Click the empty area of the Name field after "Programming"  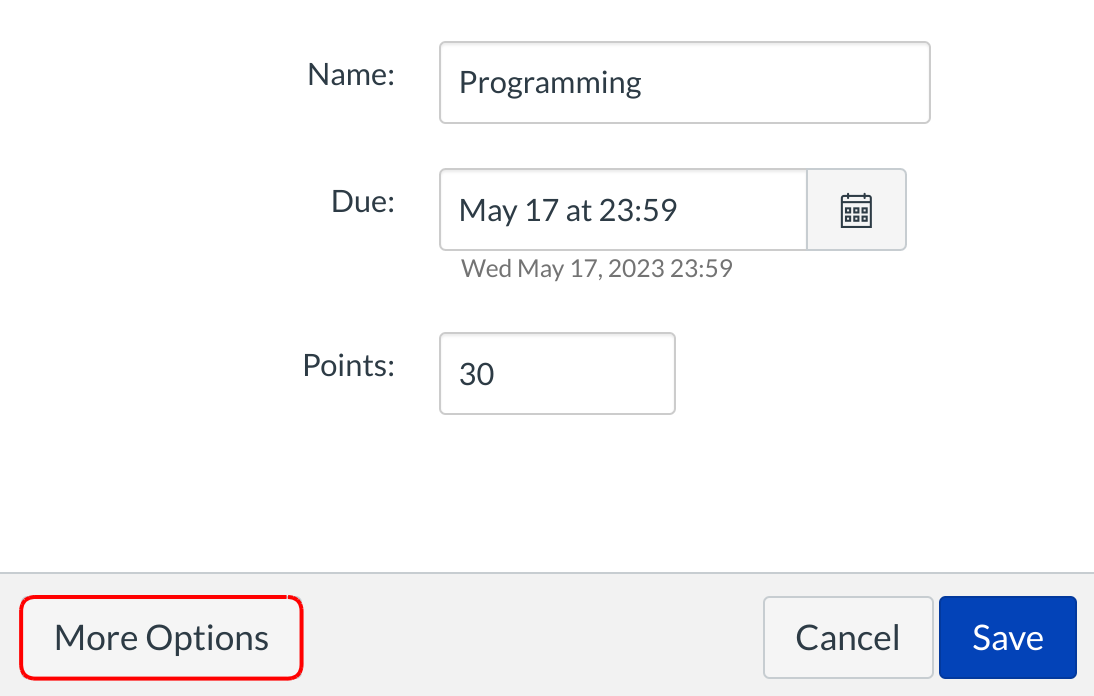[800, 82]
